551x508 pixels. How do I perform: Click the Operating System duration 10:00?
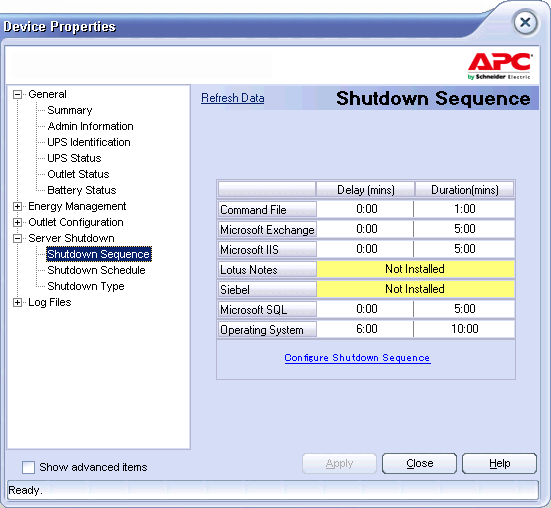pyautogui.click(x=465, y=329)
